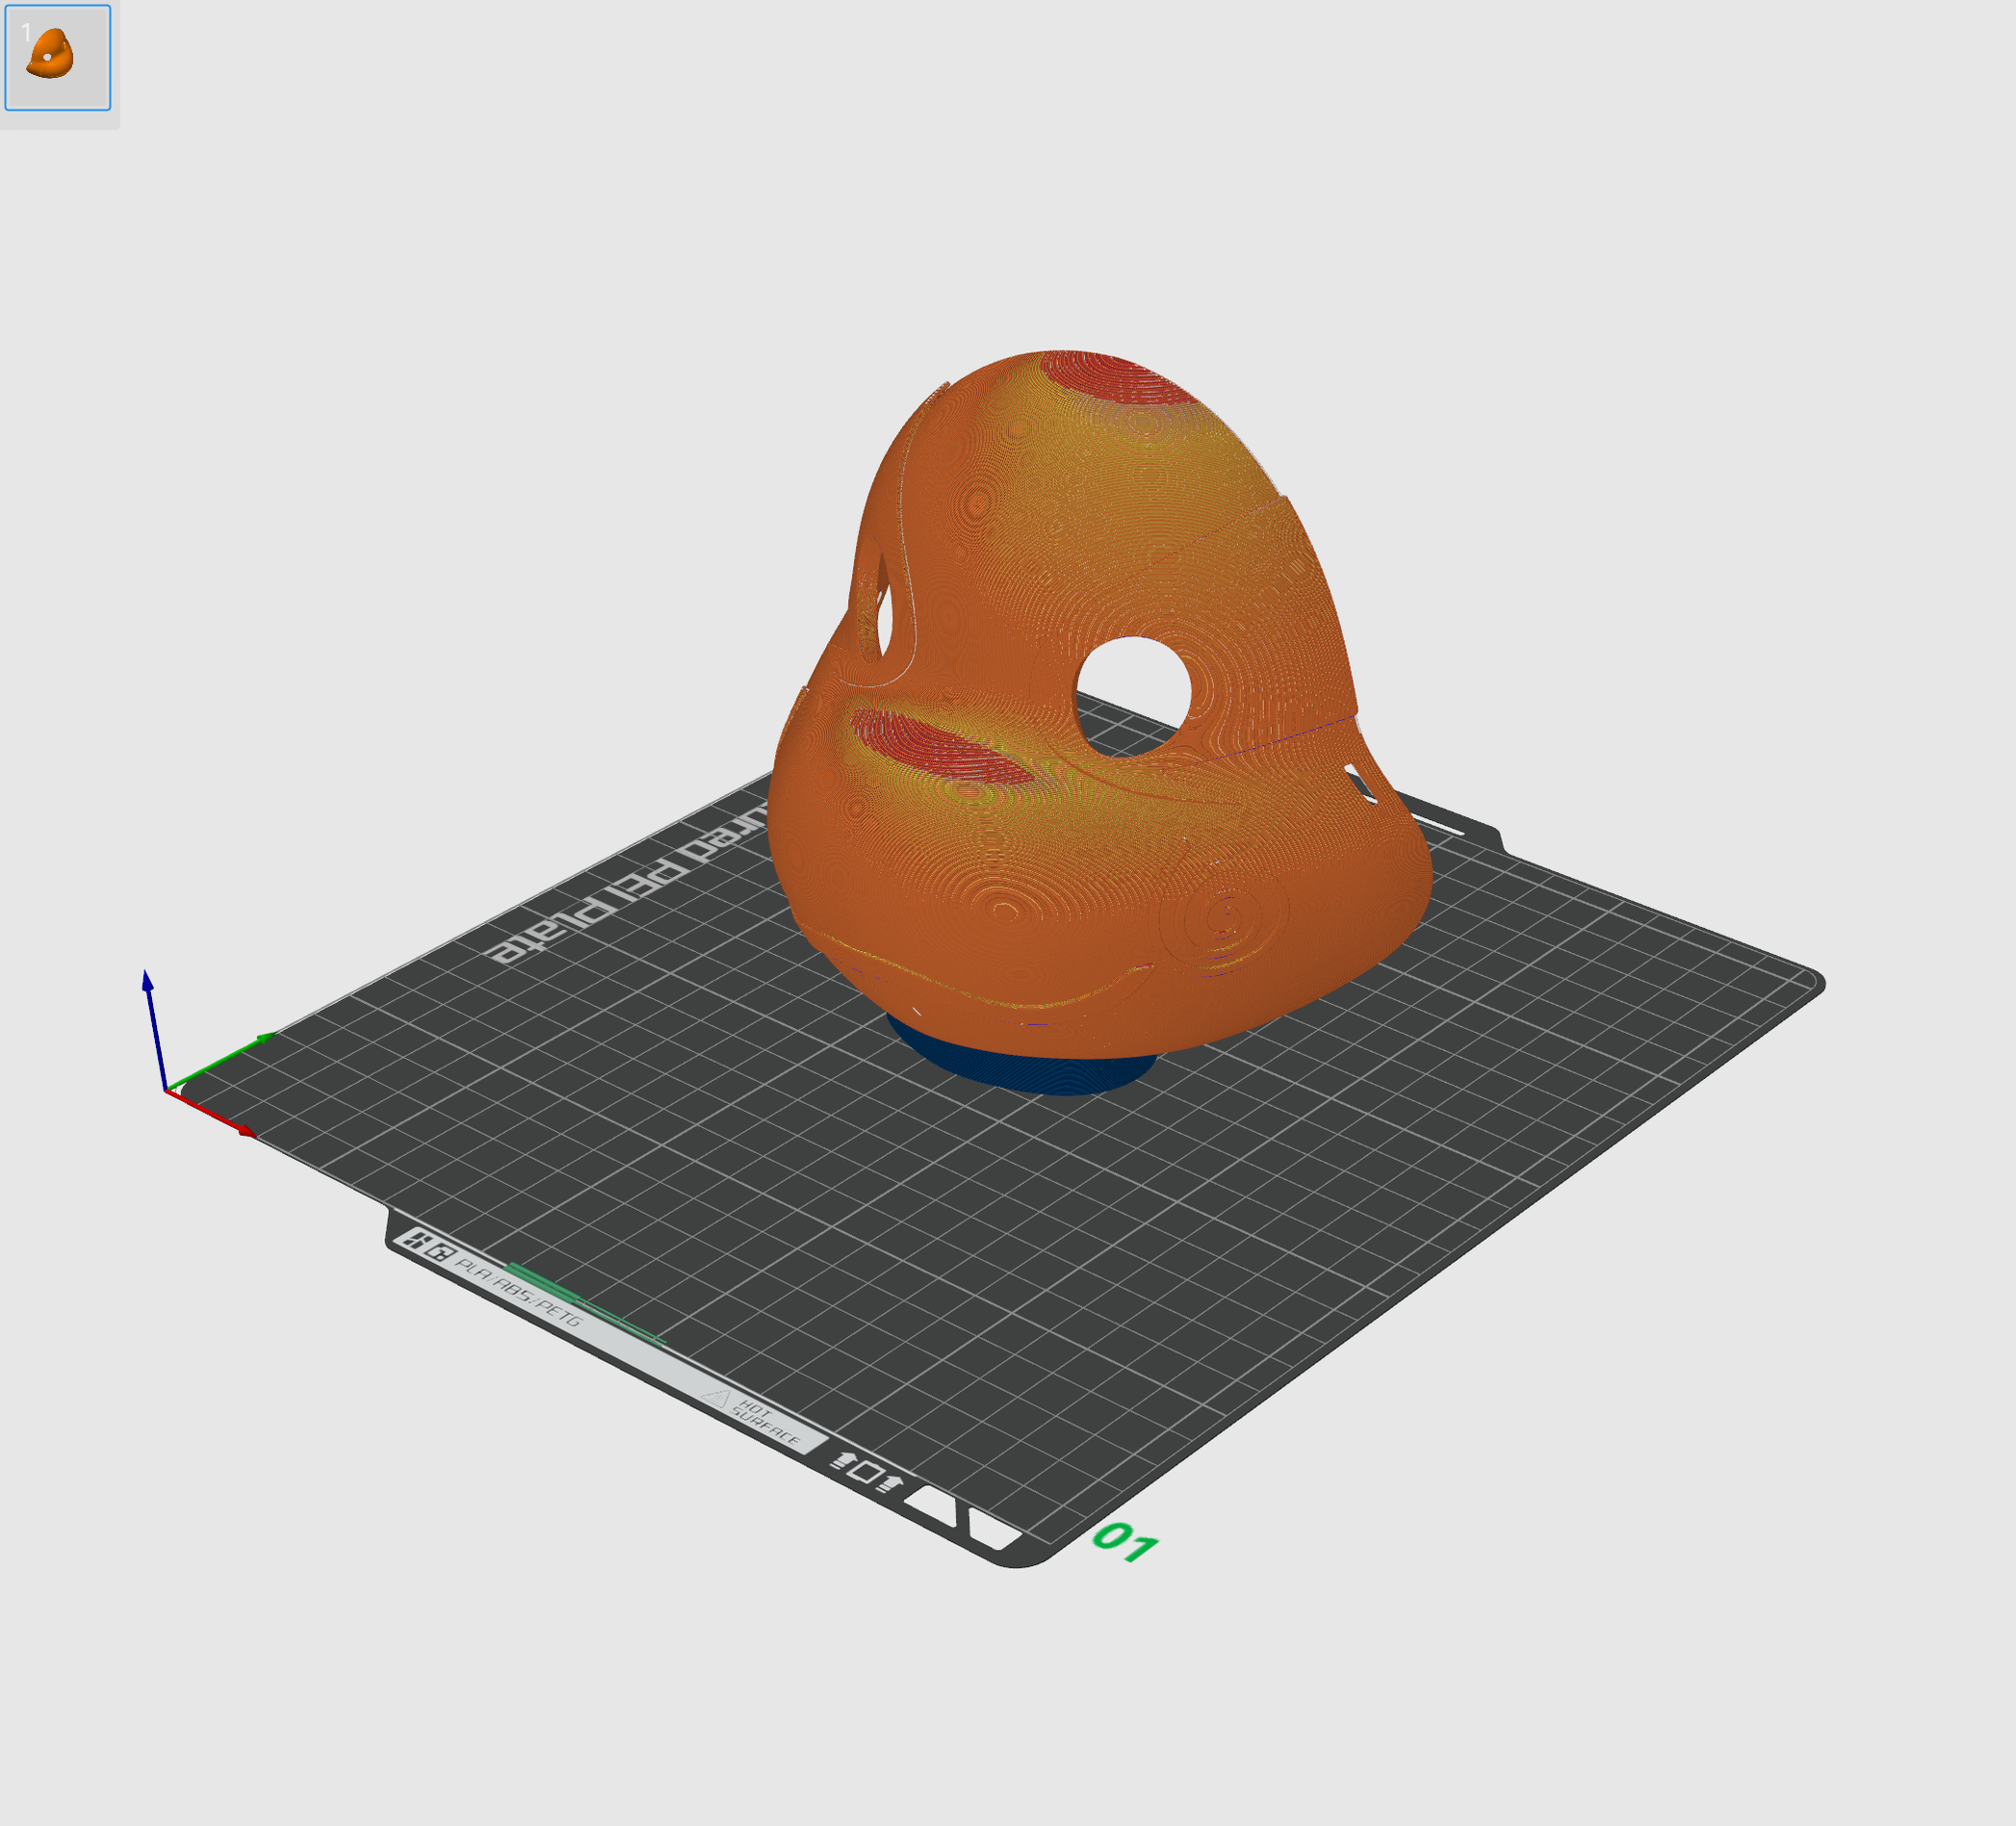This screenshot has width=2016, height=1826.
Task: Click the PLA/ABS/PETG label on the plate
Action: click(x=518, y=1292)
